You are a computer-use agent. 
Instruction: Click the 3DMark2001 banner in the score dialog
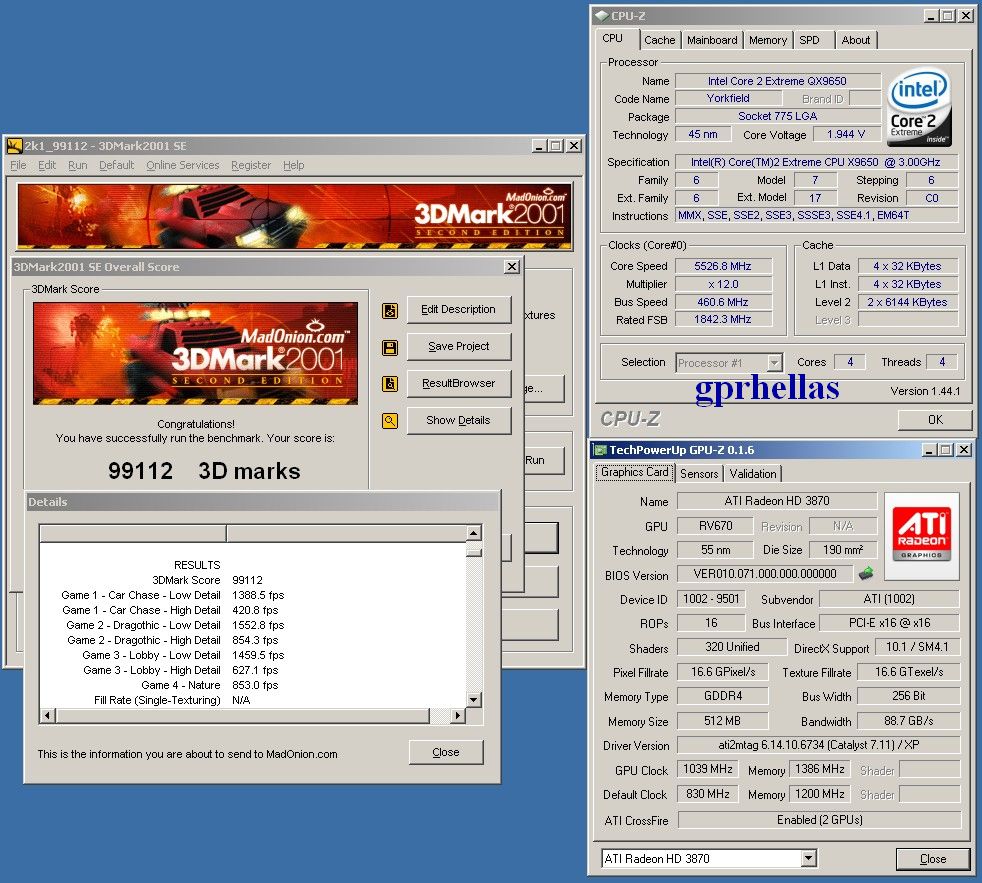point(195,353)
